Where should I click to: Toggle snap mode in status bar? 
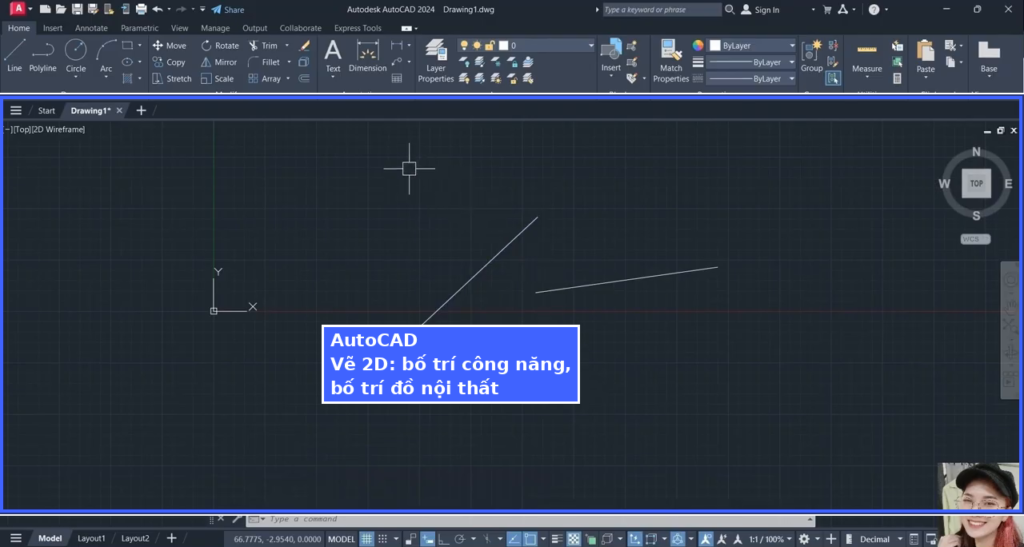click(x=383, y=539)
